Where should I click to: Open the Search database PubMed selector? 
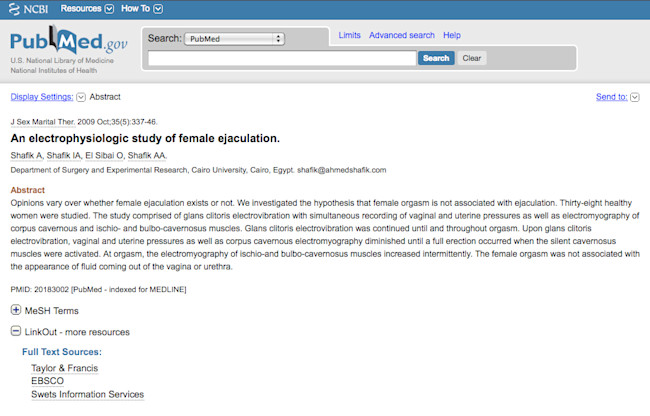[234, 39]
